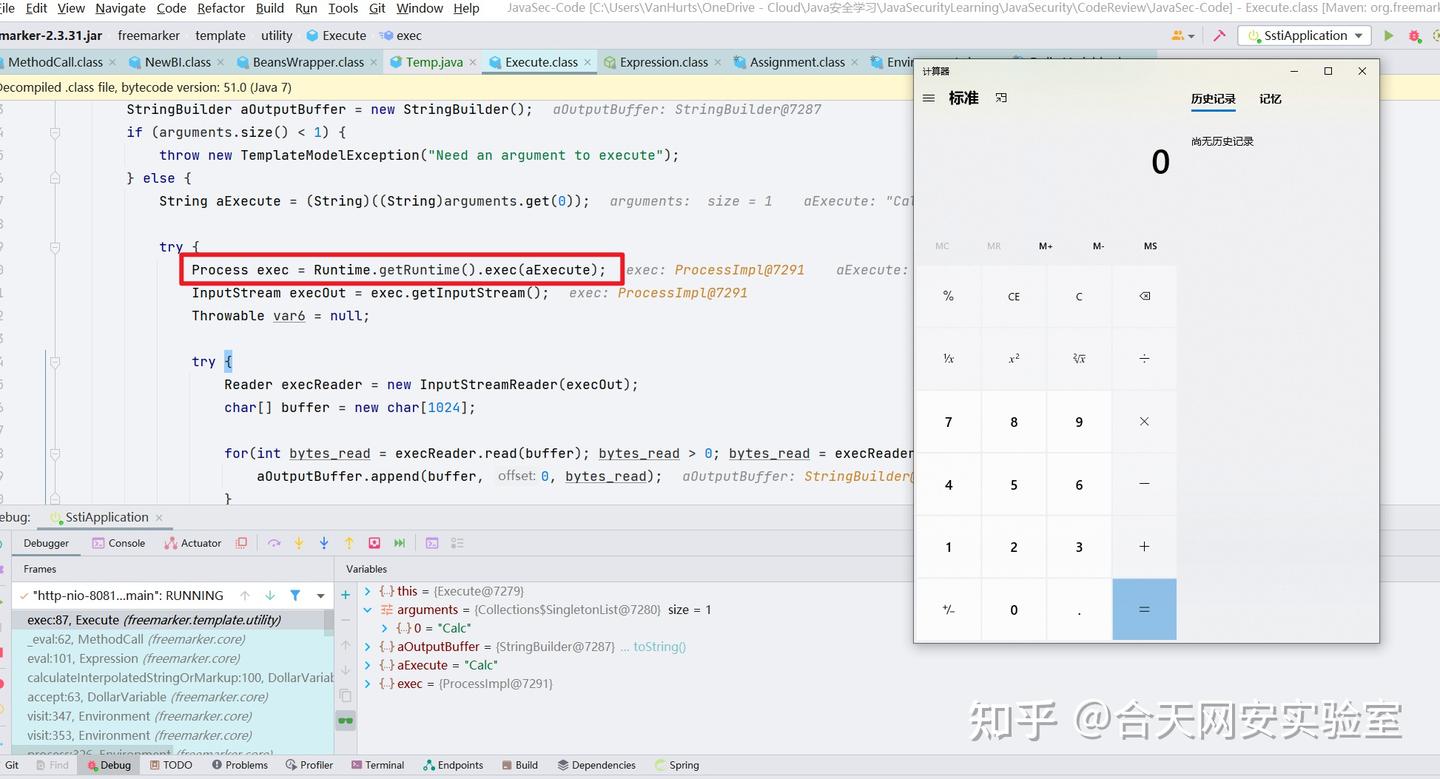The width and height of the screenshot is (1440, 779).
Task: Select the Console tab in debugger
Action: pos(127,543)
